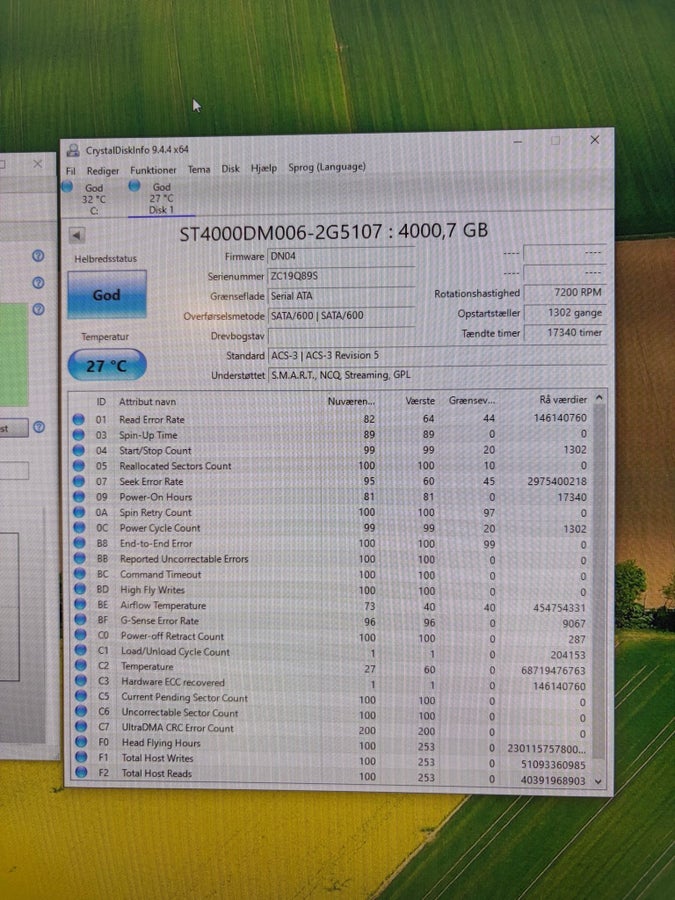Screen dimensions: 675x900
Task: Click the help icon beside button in left window
Action: (38, 428)
